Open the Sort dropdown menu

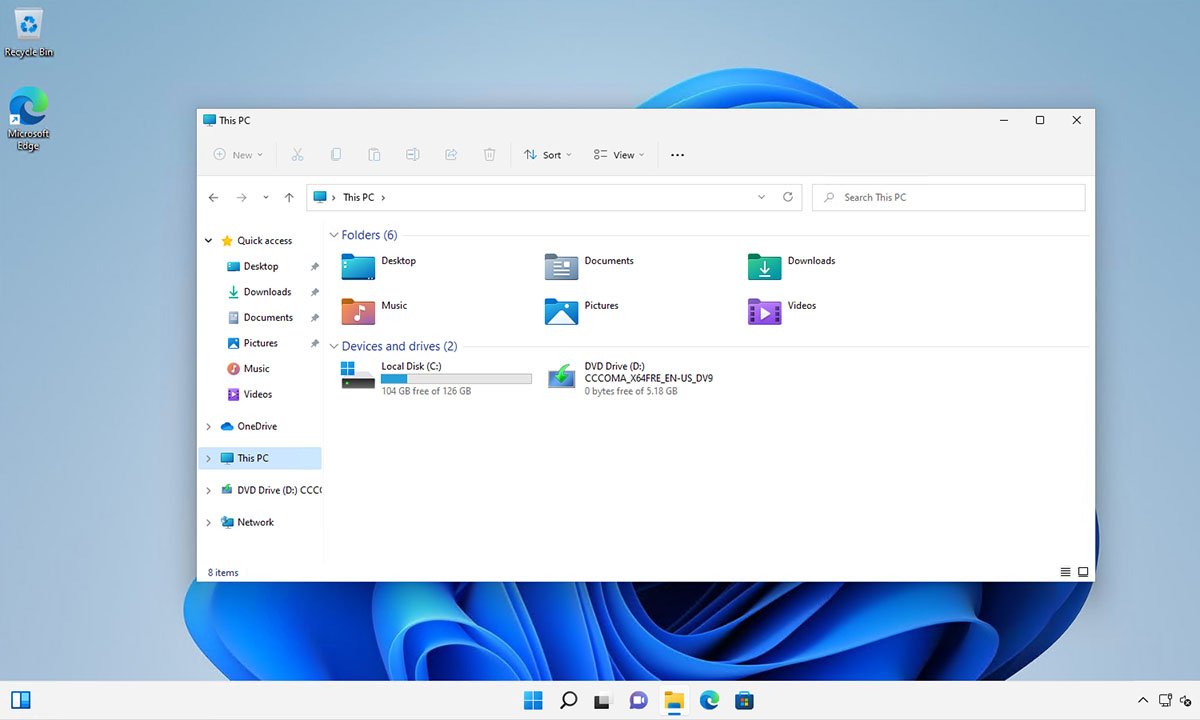(x=548, y=155)
